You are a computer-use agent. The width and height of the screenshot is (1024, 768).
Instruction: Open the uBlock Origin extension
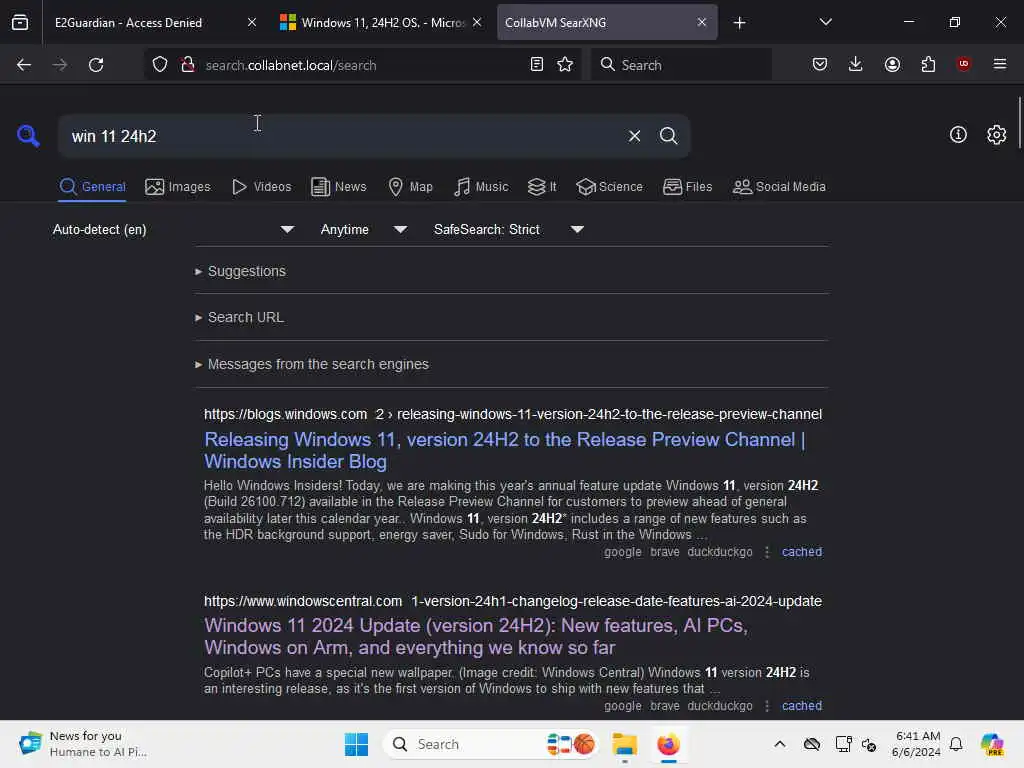[x=963, y=64]
